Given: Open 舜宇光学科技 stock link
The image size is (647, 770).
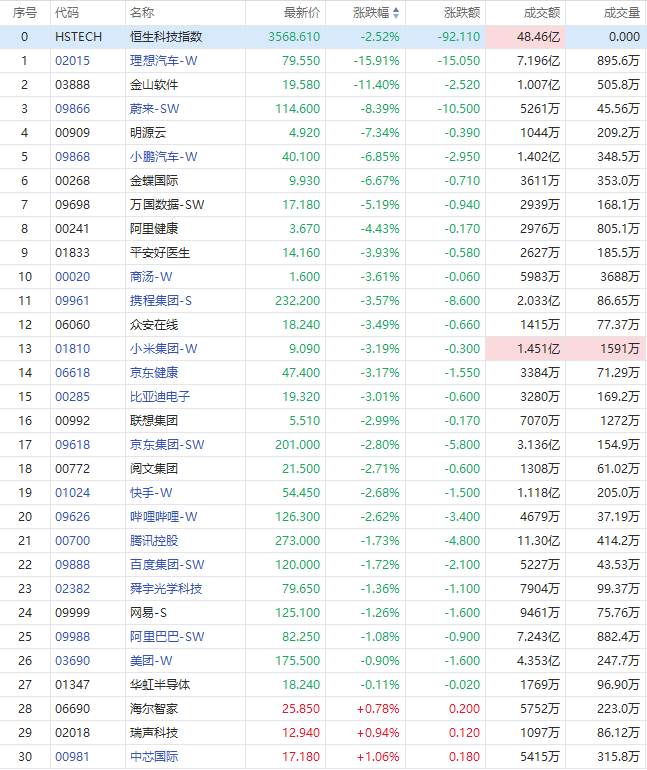Looking at the screenshot, I should [x=166, y=589].
